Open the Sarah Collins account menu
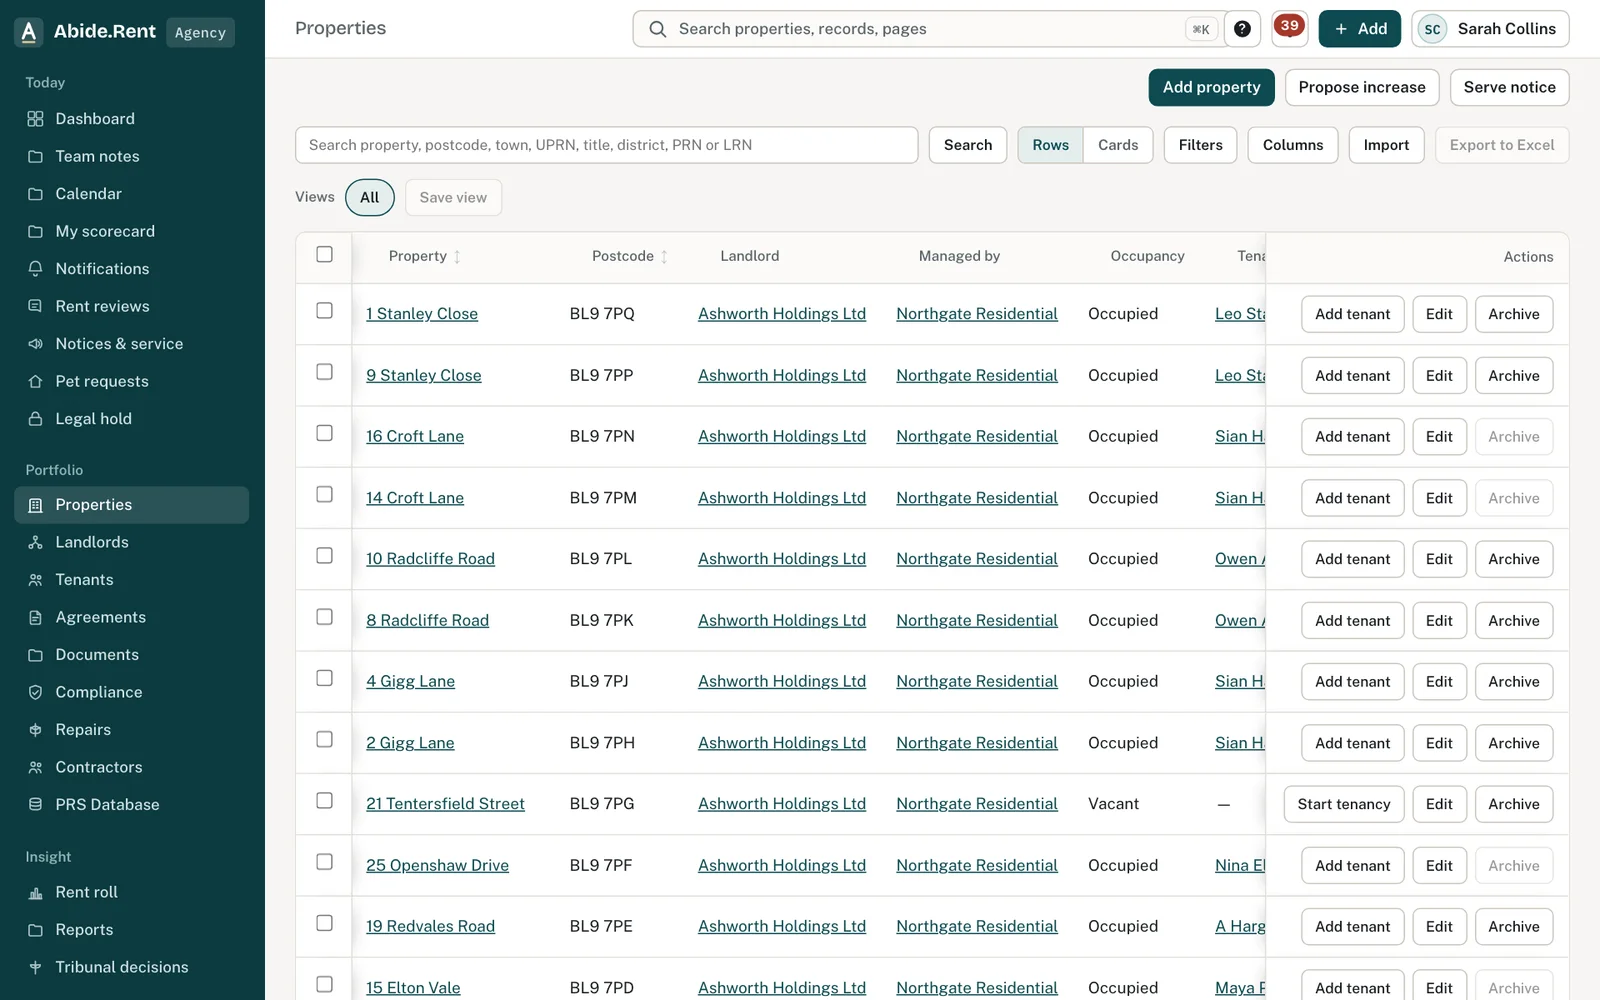This screenshot has height=1000, width=1600. [1490, 29]
